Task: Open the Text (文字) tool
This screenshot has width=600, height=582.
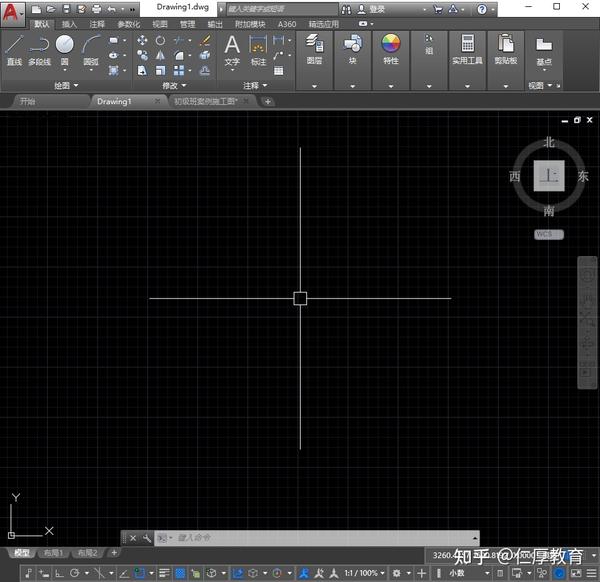Action: coord(232,51)
